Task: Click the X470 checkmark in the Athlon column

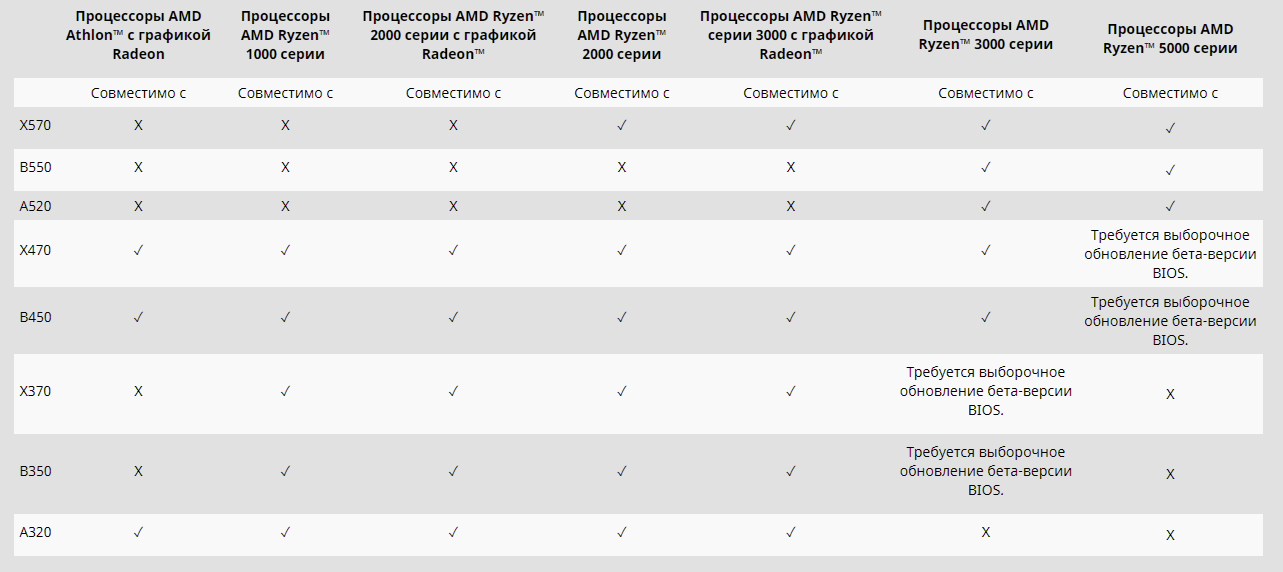Action: click(x=138, y=250)
